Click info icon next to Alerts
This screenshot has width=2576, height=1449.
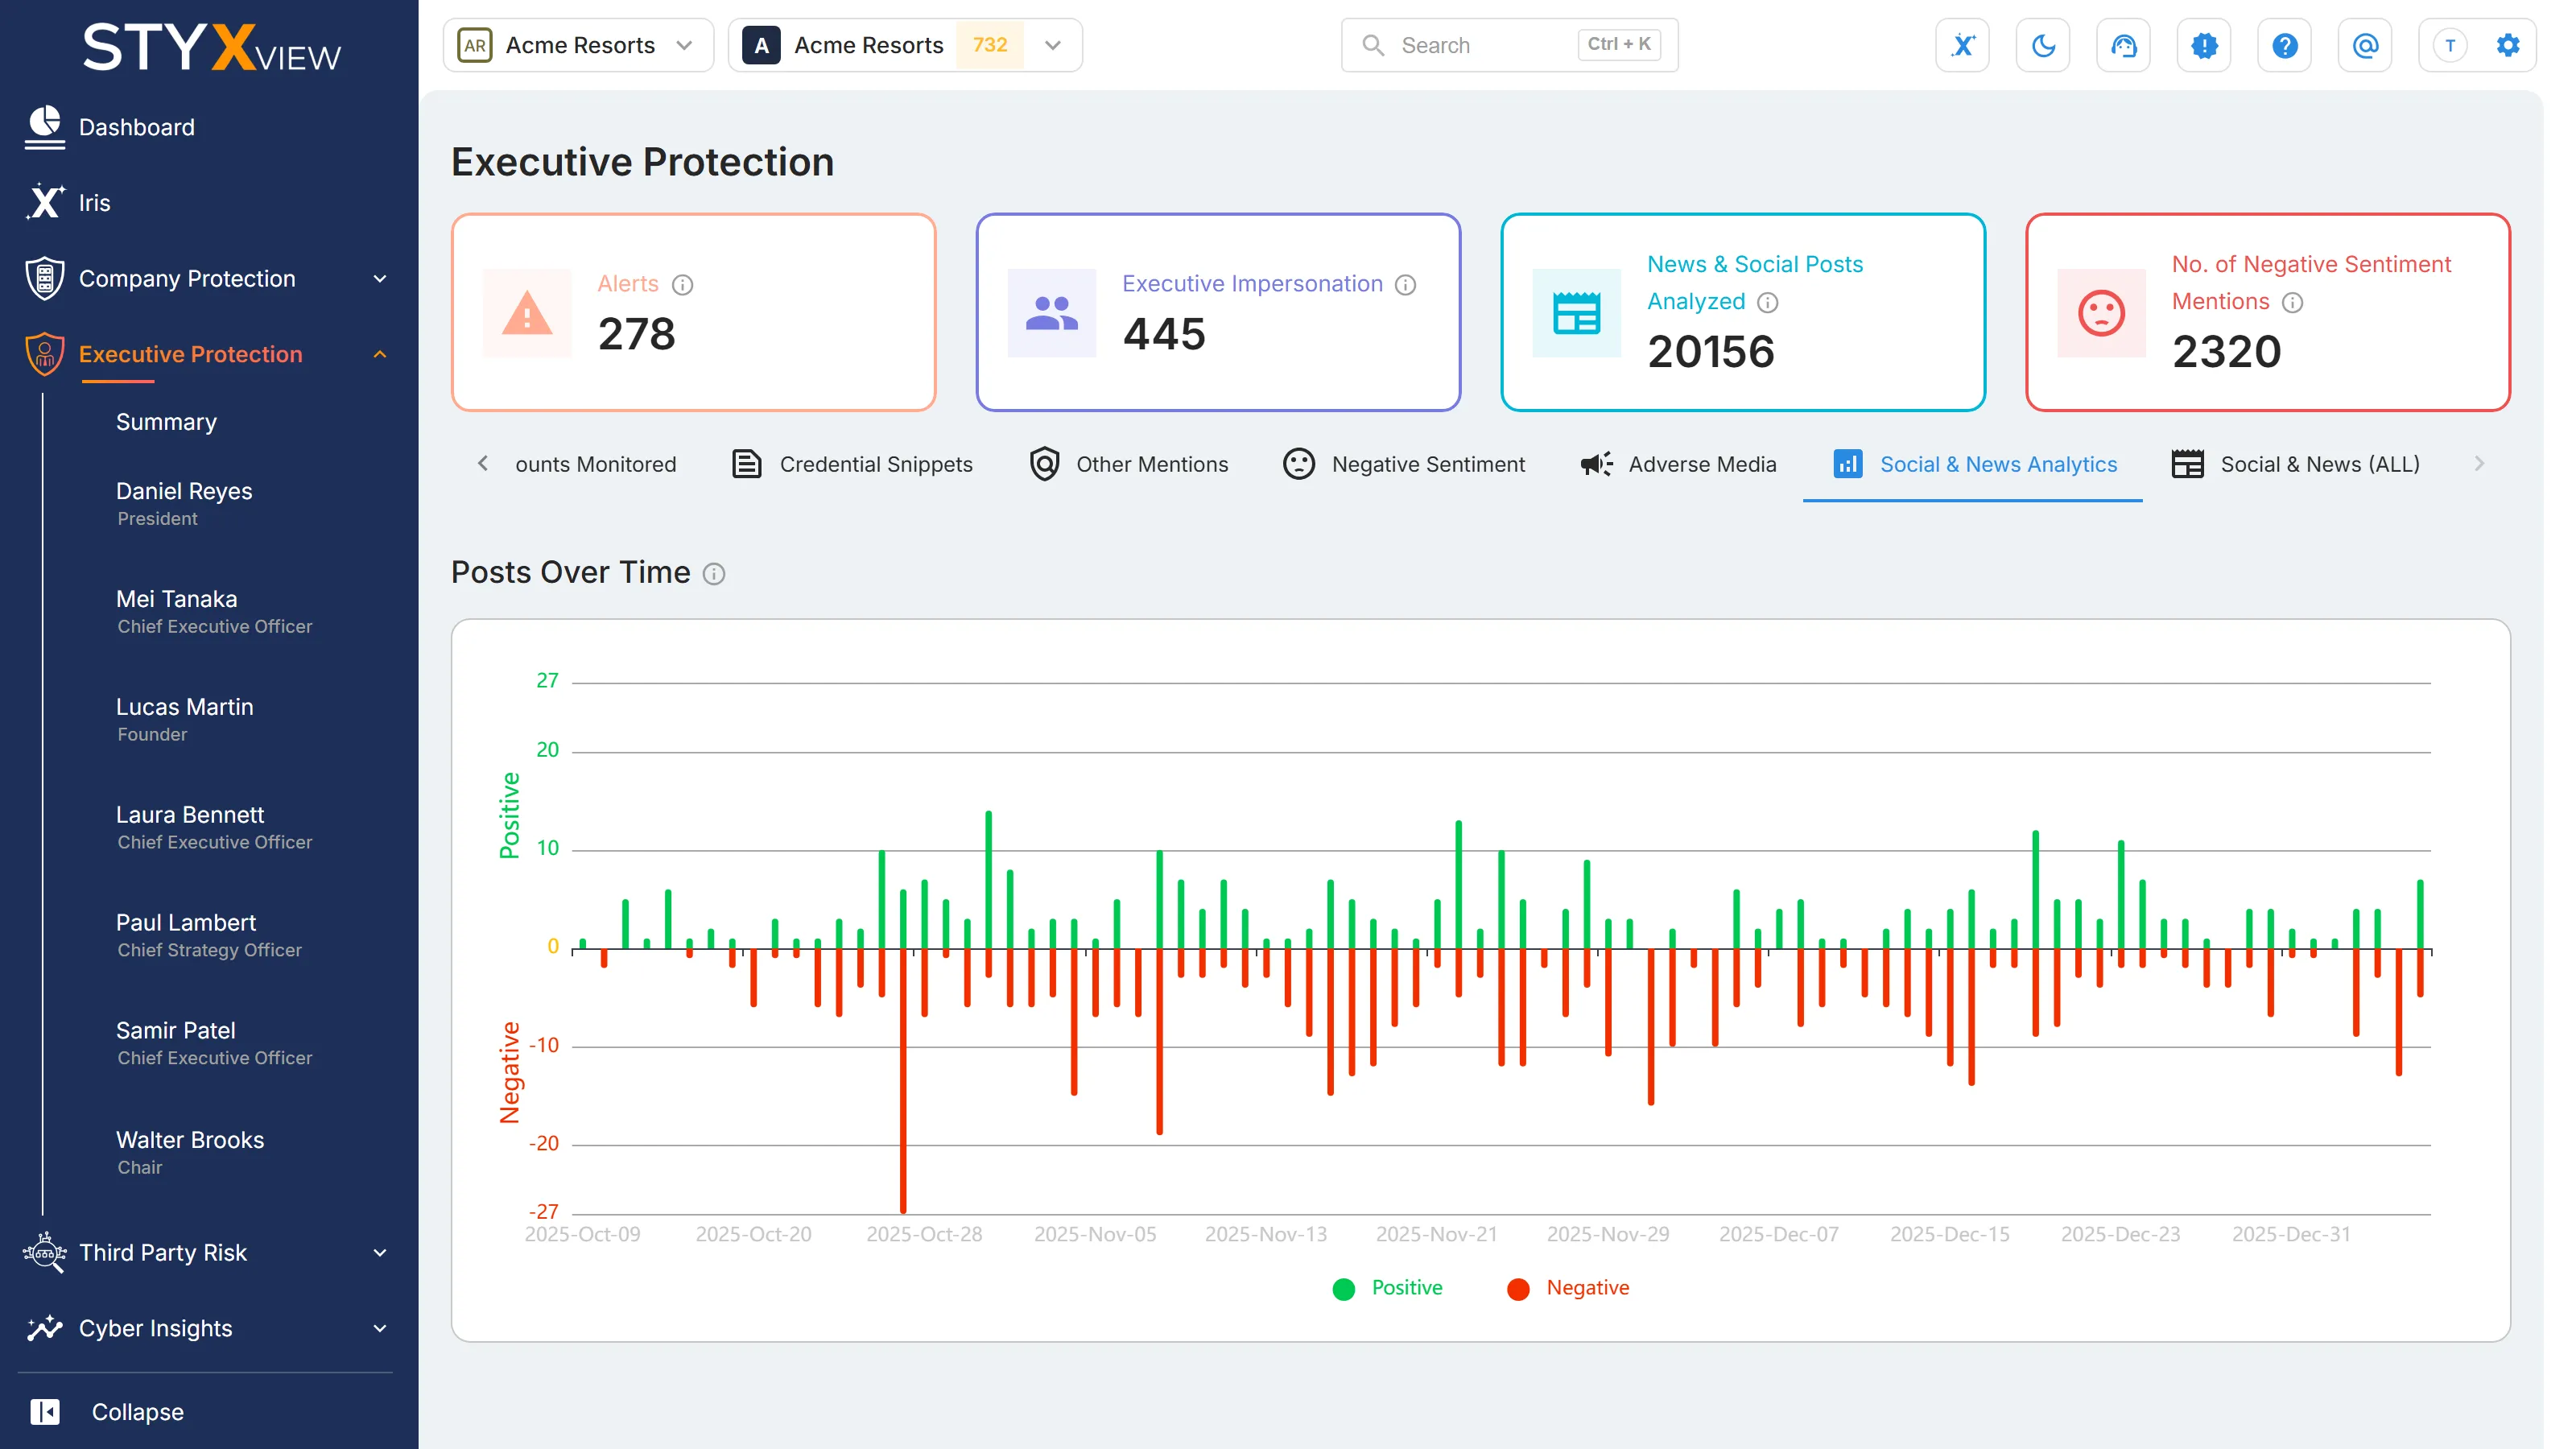point(682,285)
